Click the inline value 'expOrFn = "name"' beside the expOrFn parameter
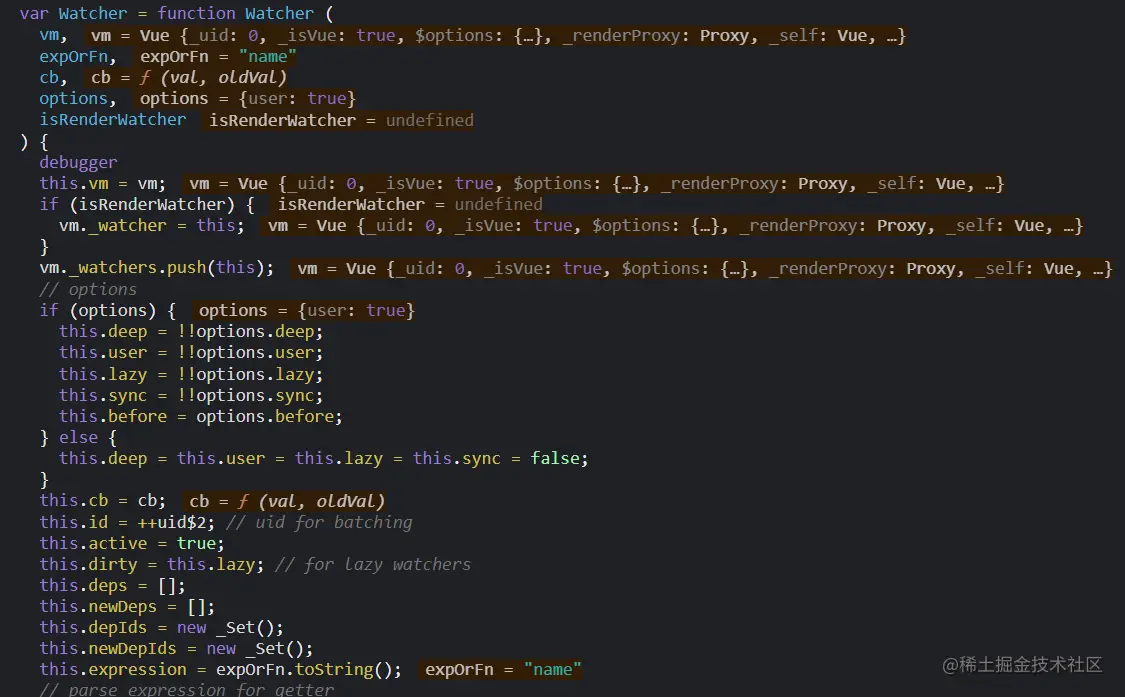1125x697 pixels. (217, 57)
